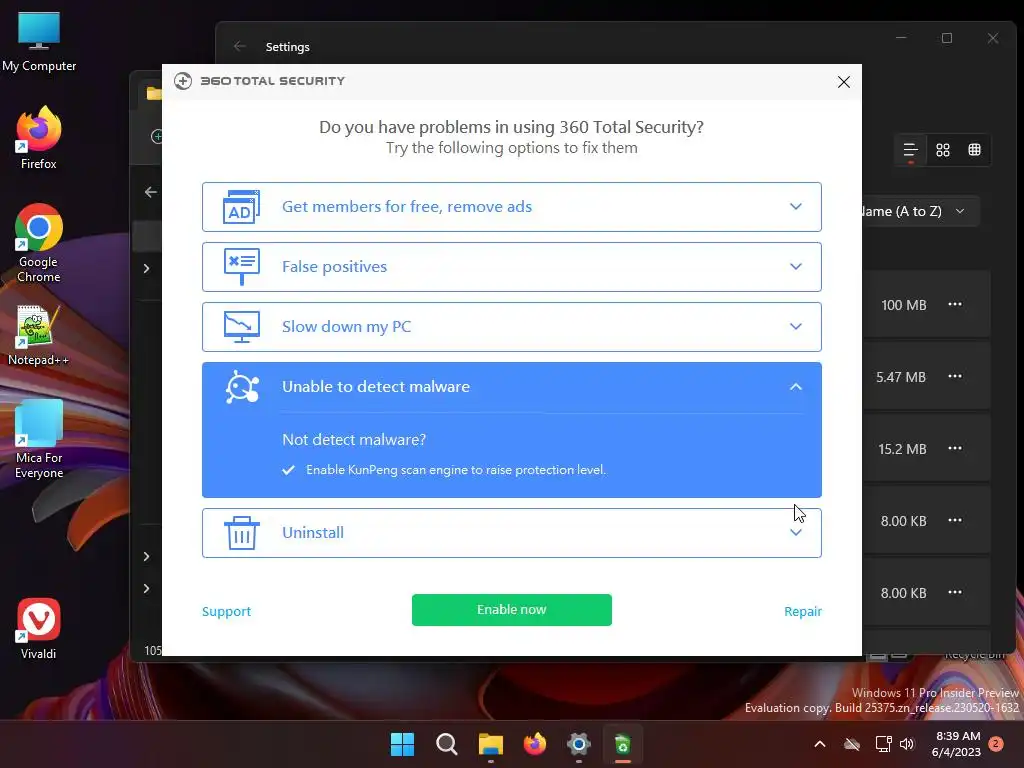This screenshot has width=1024, height=768.
Task: Click the back arrow in the left file window
Action: pos(151,192)
